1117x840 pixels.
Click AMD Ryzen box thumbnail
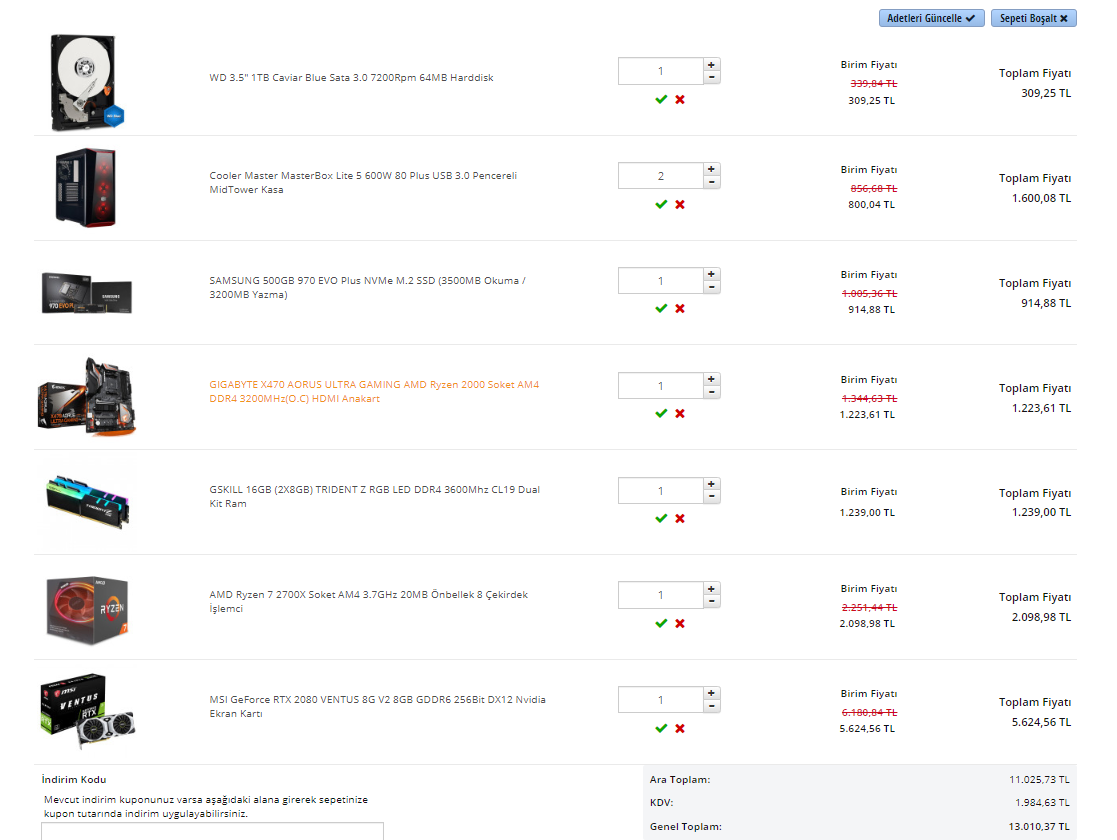coord(87,610)
